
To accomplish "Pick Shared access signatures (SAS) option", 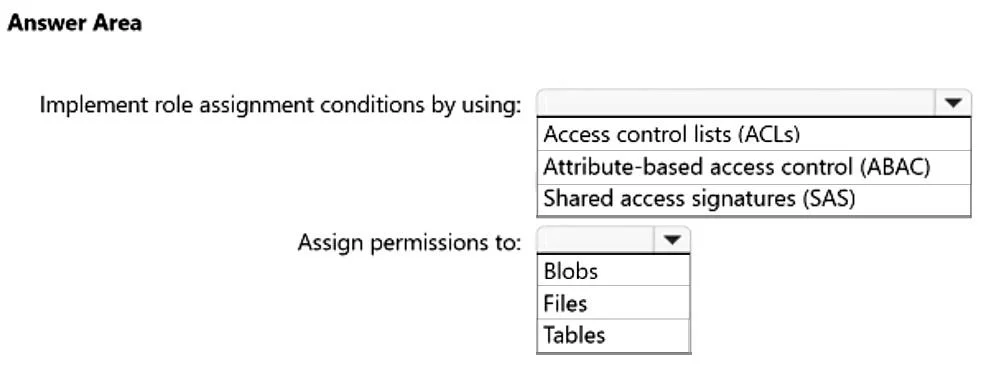I will [x=753, y=199].
